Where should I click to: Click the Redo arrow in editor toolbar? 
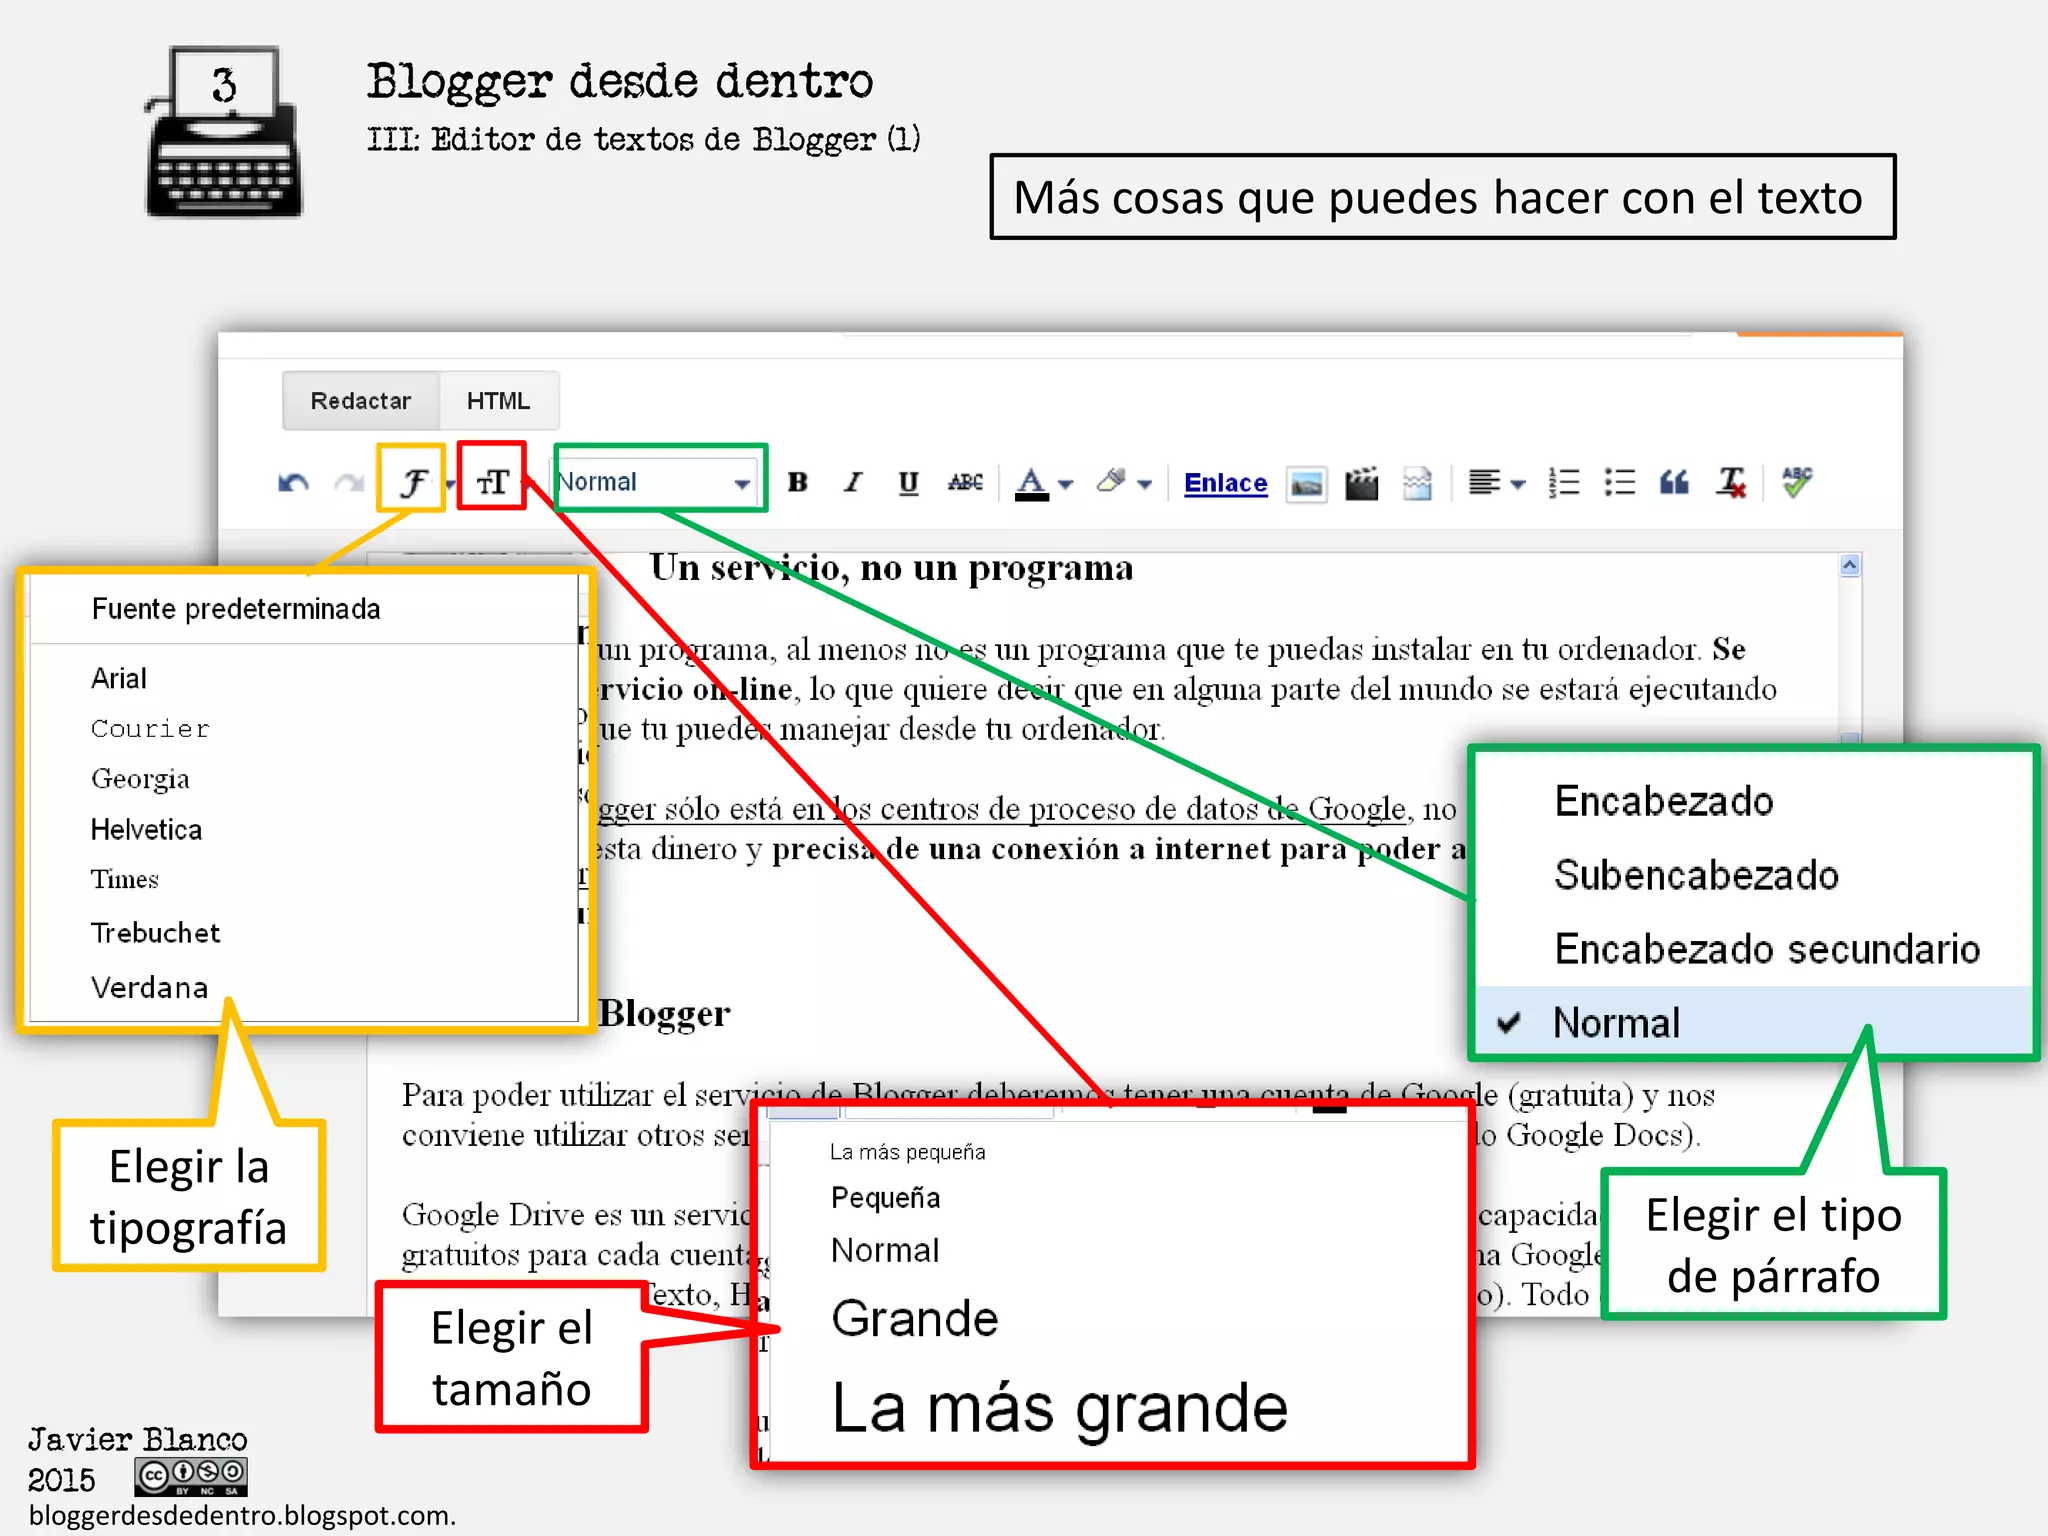pos(349,483)
